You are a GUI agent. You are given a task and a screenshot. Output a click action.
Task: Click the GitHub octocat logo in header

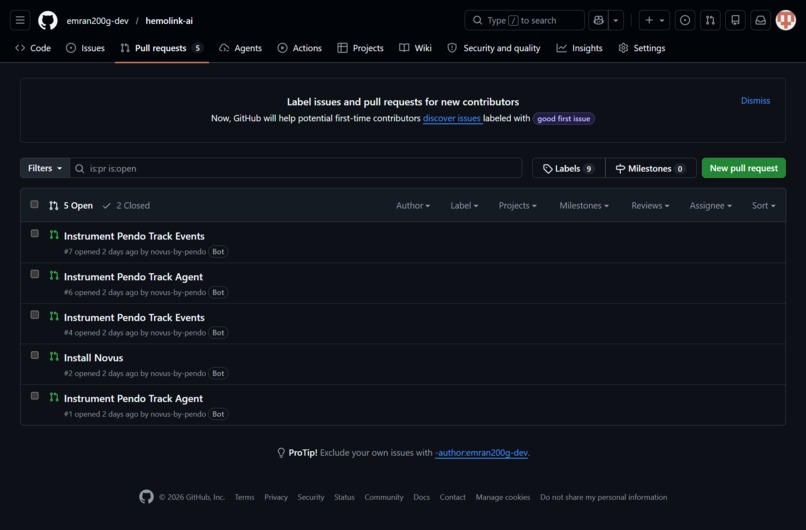click(x=48, y=21)
